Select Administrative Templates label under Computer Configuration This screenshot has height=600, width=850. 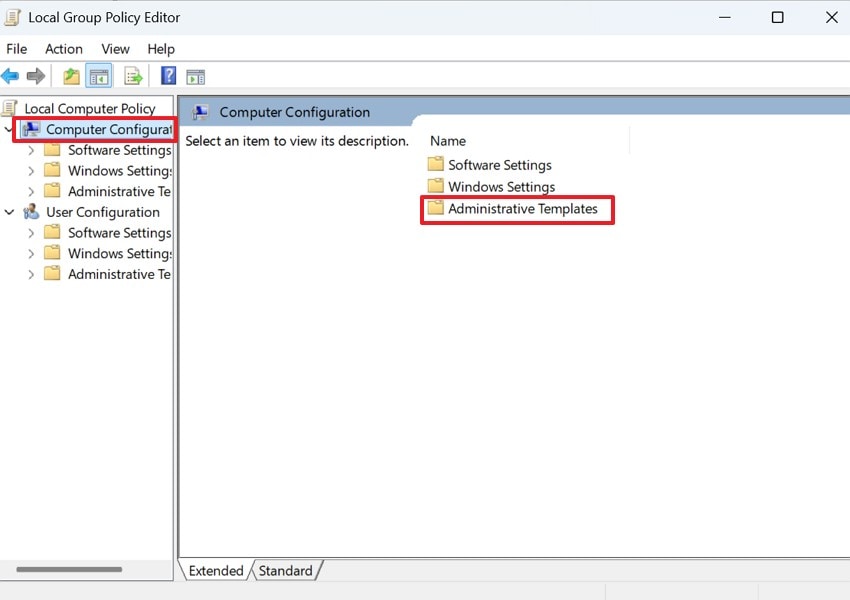[119, 191]
